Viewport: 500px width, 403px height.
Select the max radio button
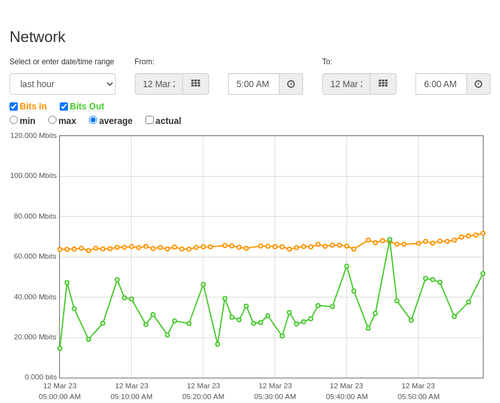click(x=52, y=120)
